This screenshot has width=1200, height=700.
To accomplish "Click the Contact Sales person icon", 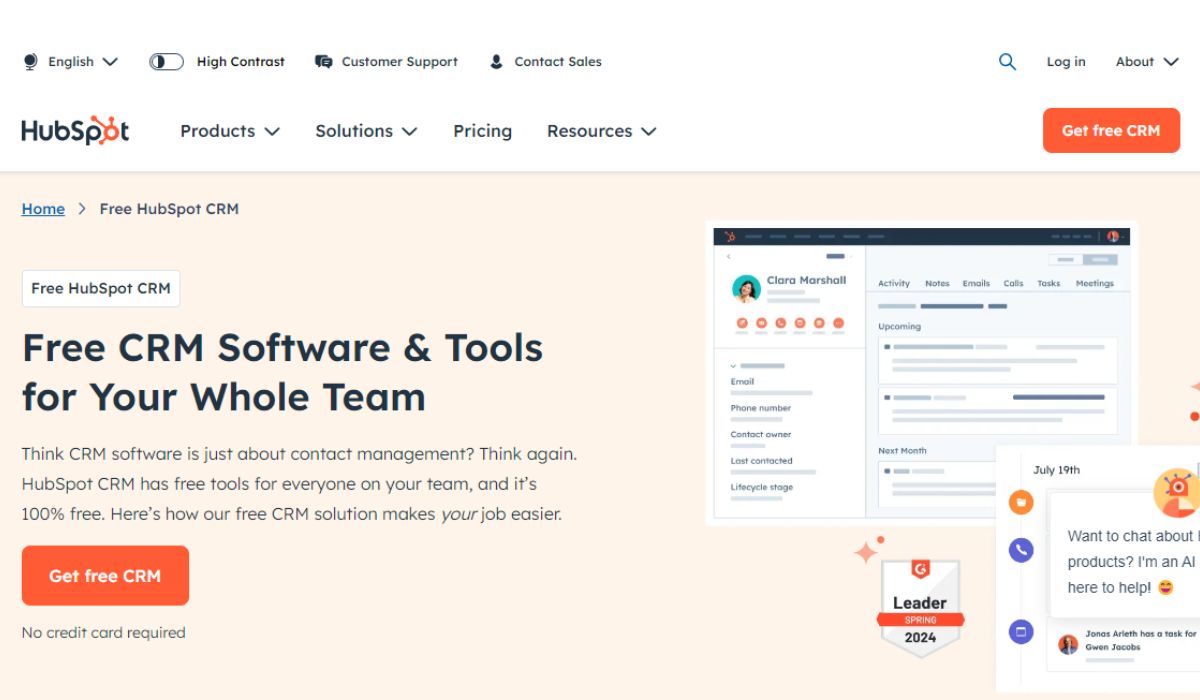I will [x=496, y=62].
